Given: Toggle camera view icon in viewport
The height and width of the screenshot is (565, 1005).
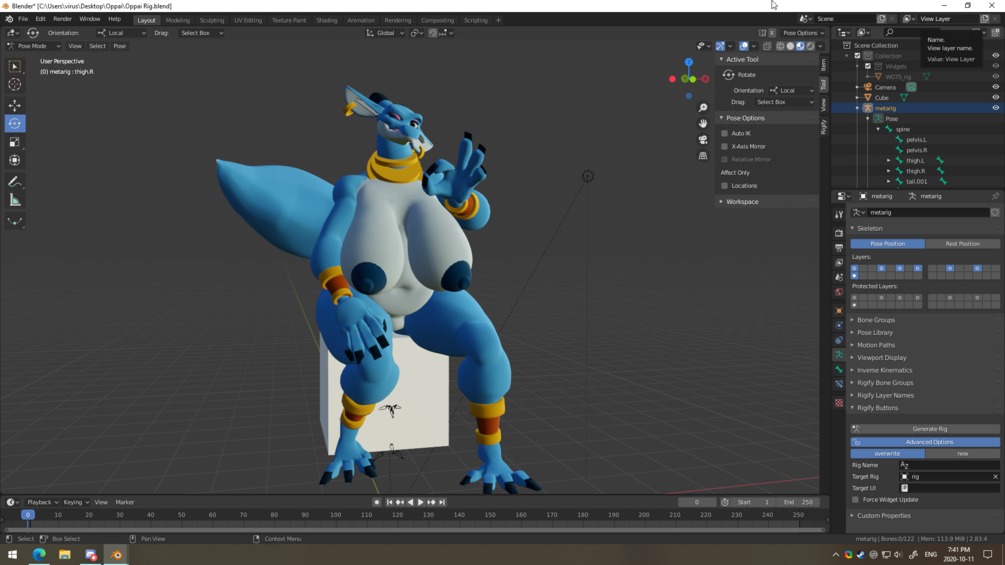Looking at the screenshot, I should 703,140.
